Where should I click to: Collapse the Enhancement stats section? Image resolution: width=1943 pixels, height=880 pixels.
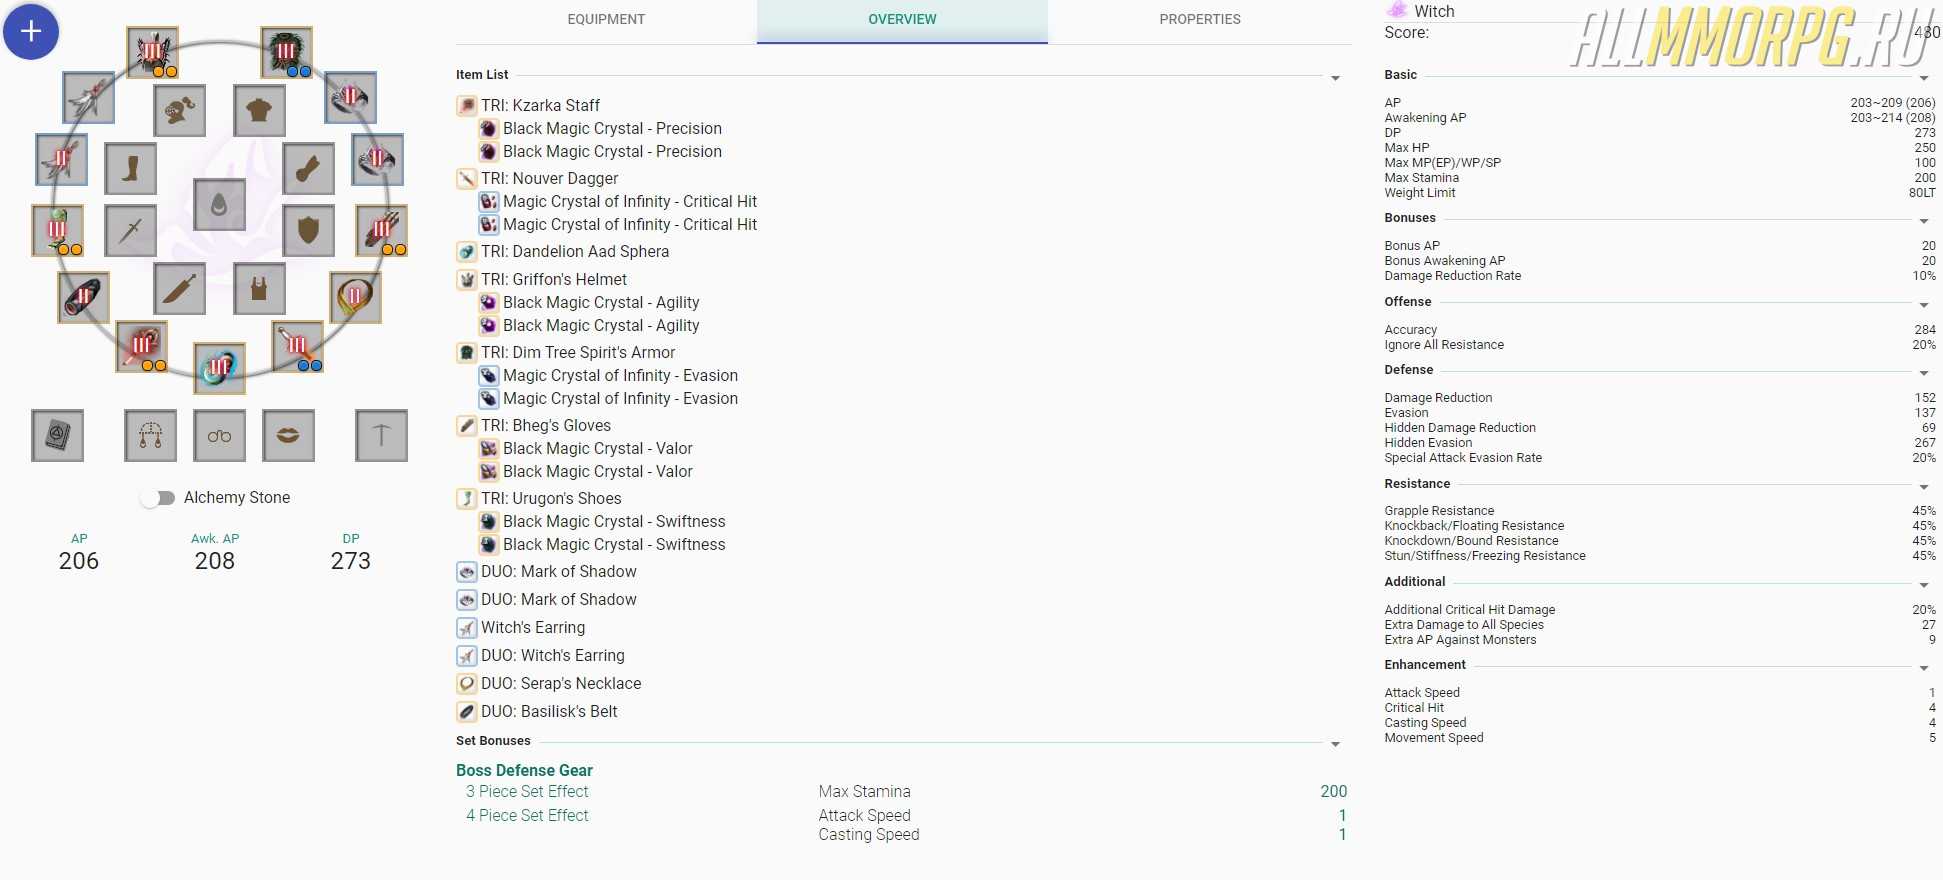pos(1924,668)
